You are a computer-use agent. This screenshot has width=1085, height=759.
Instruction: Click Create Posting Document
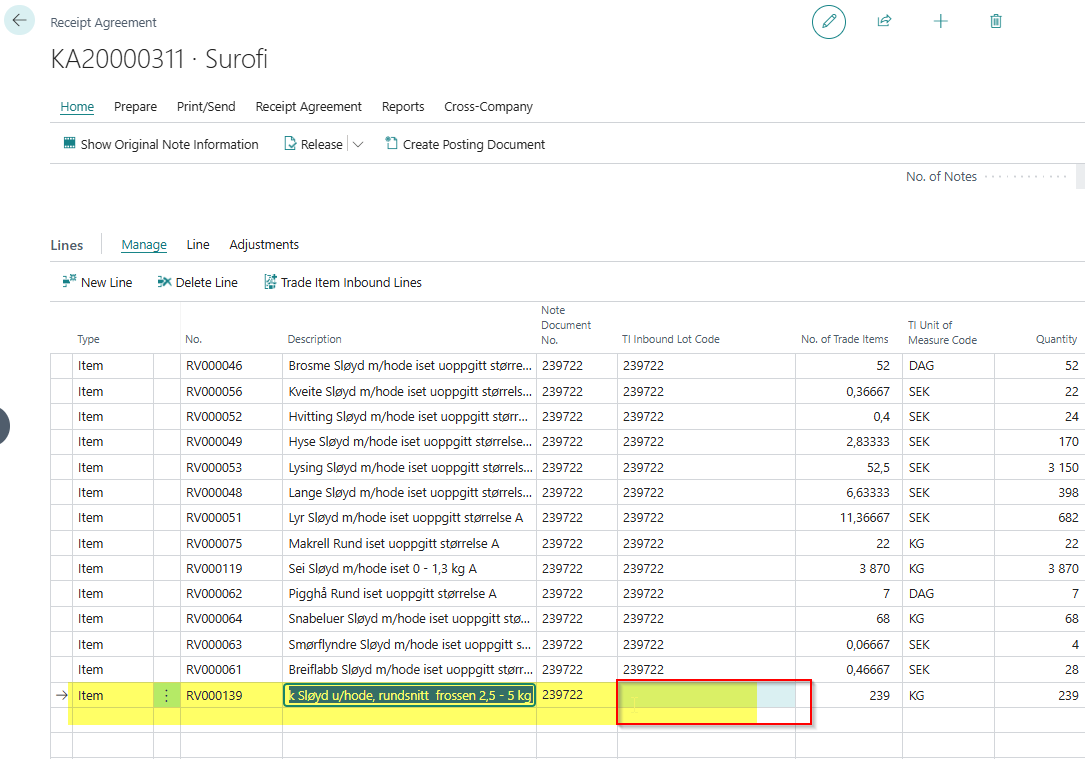tap(464, 144)
